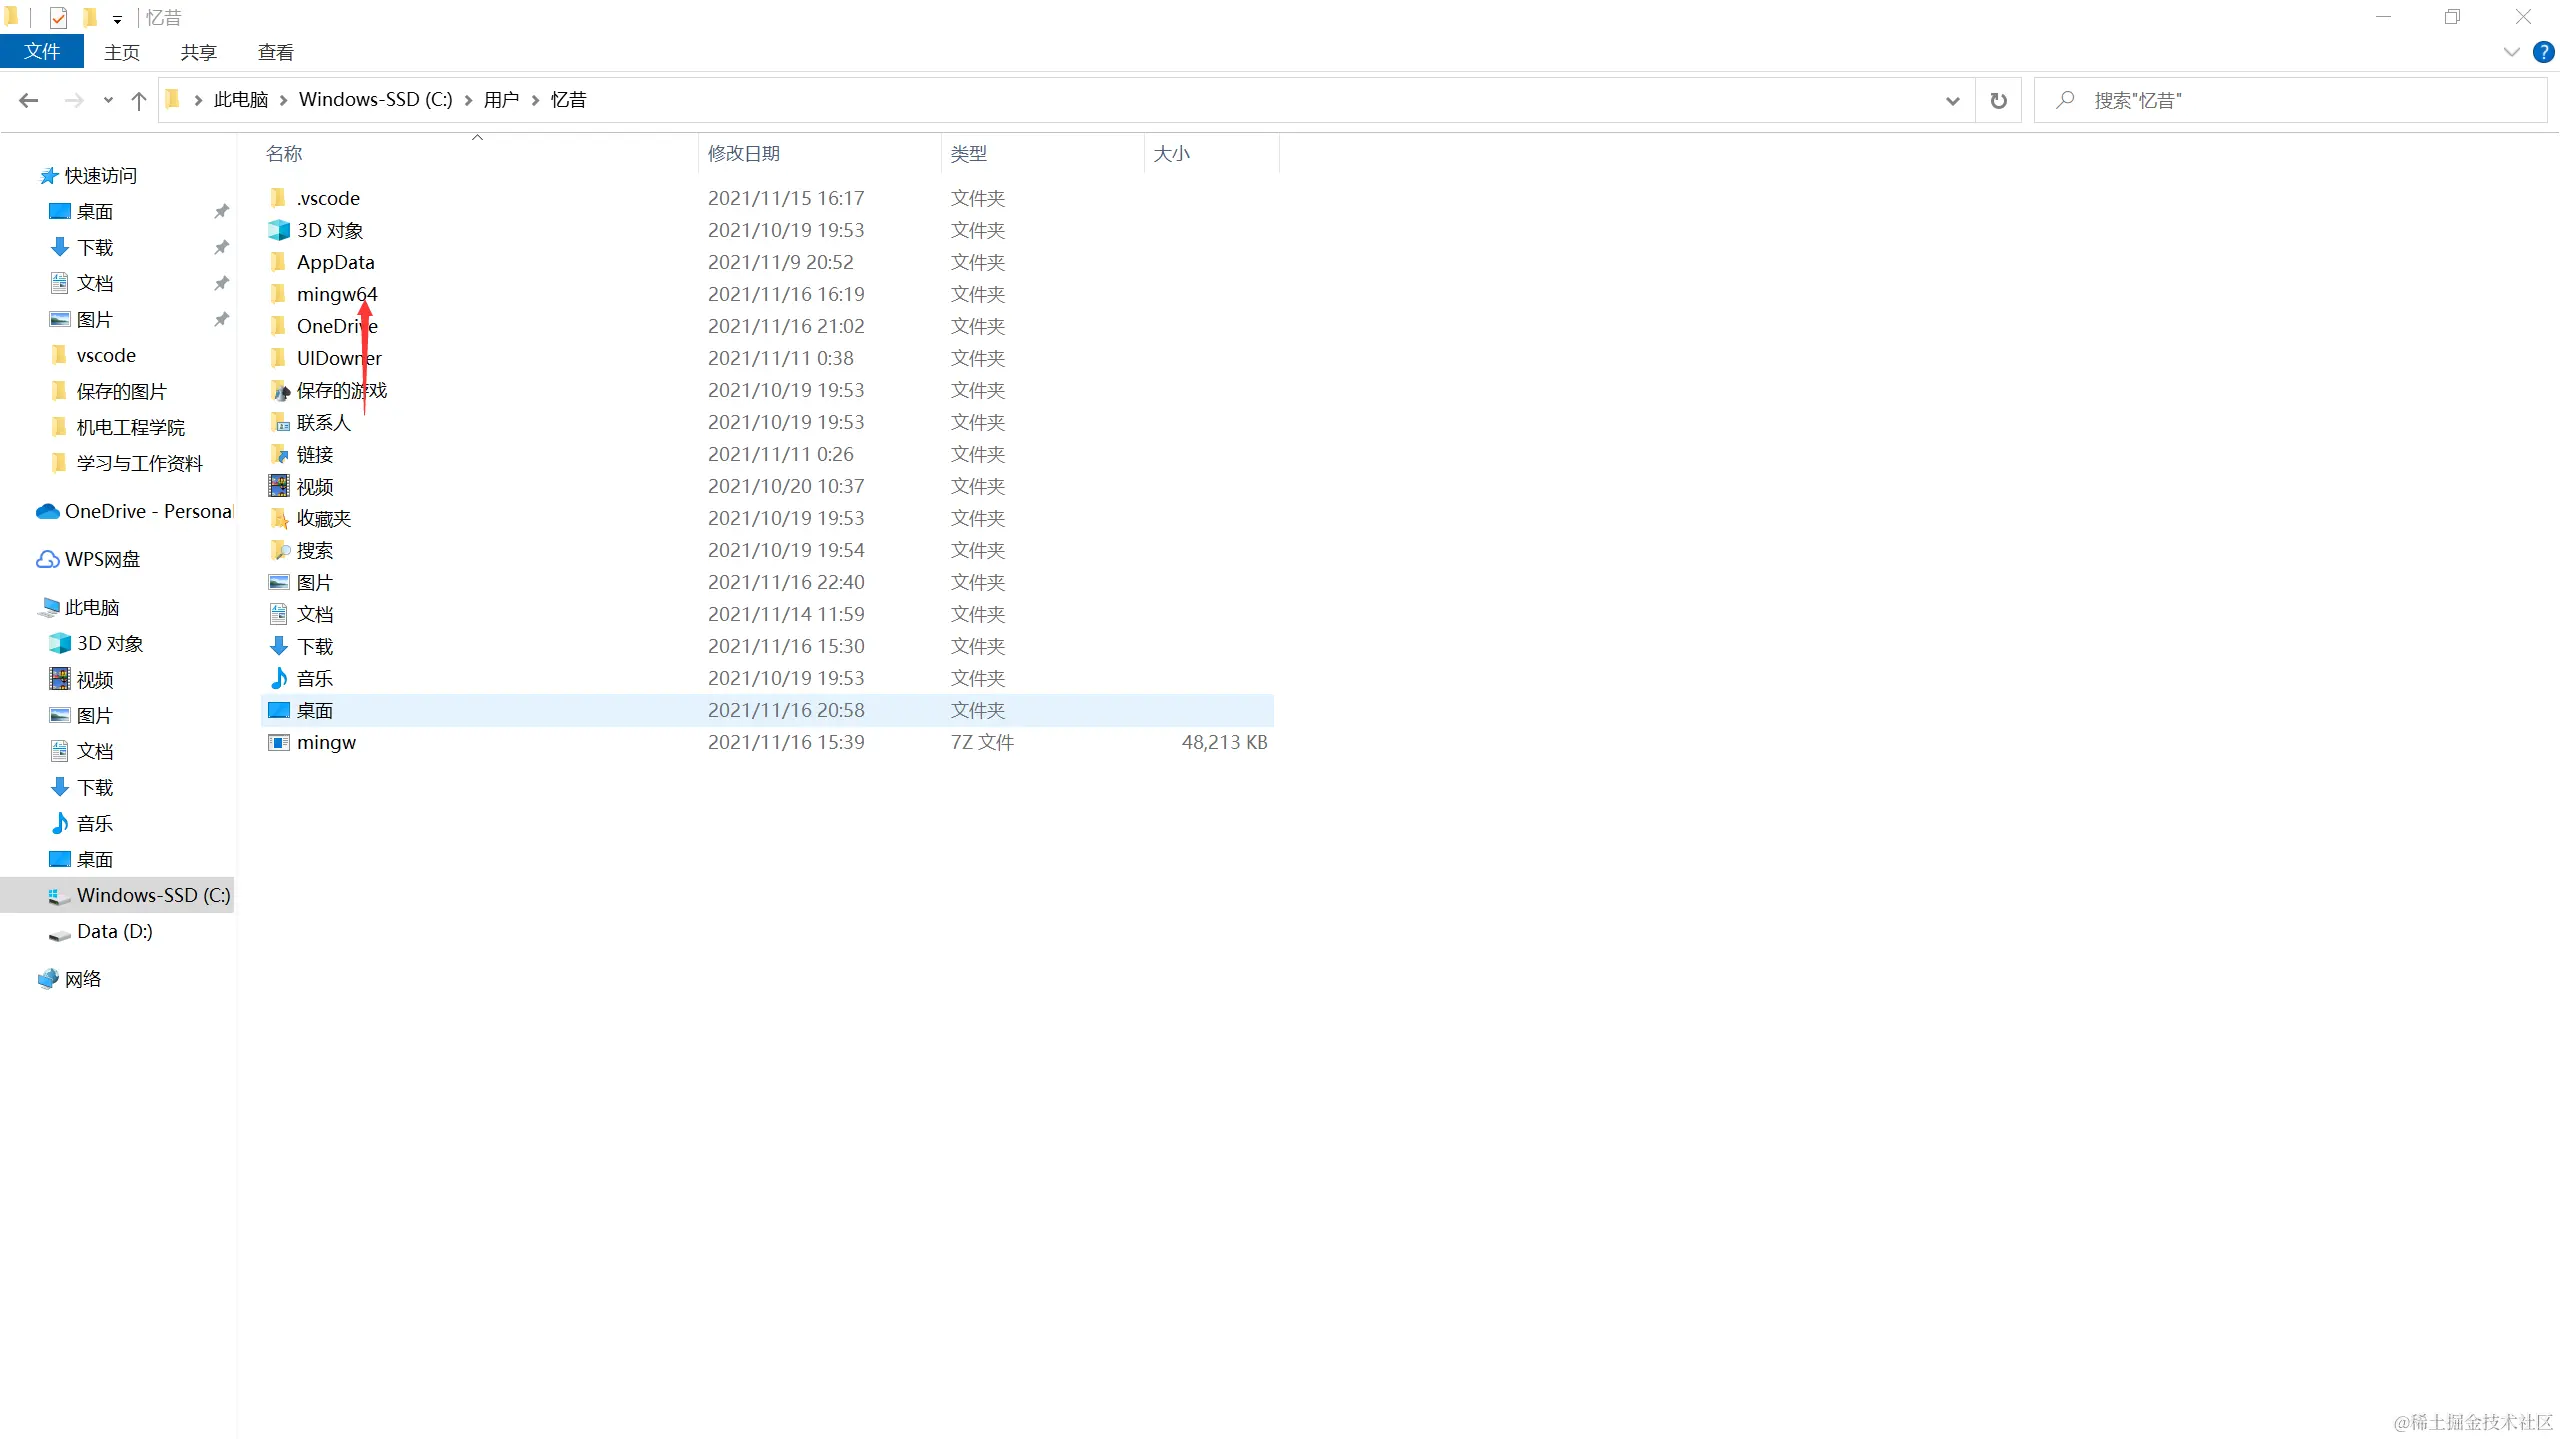Click the Up one level arrow
Image resolution: width=2560 pixels, height=1439 pixels.
pos(139,100)
